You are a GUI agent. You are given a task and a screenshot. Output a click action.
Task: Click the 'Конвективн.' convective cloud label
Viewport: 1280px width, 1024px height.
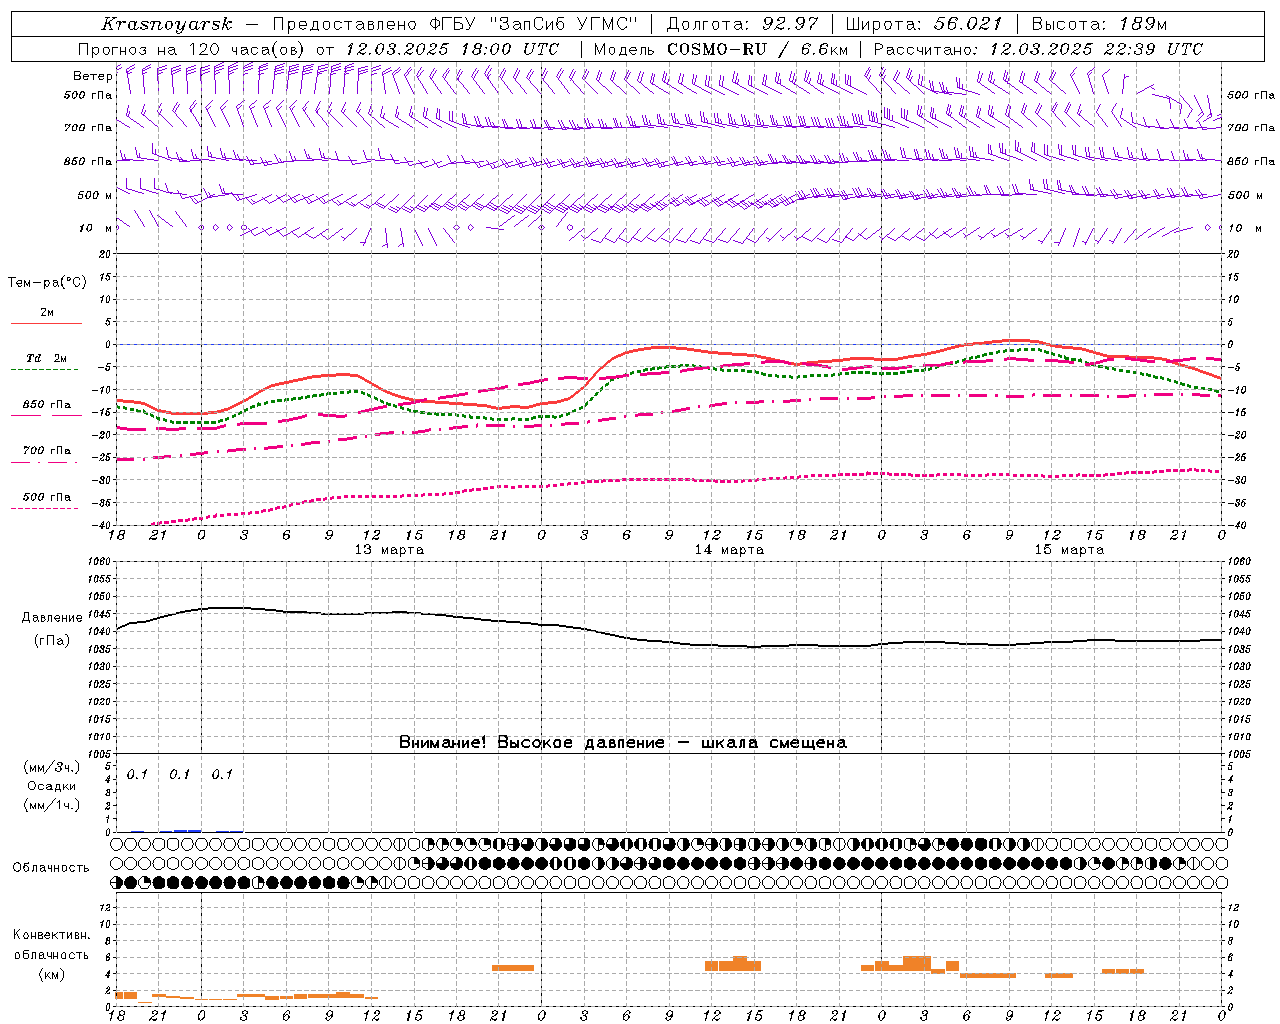click(x=51, y=935)
